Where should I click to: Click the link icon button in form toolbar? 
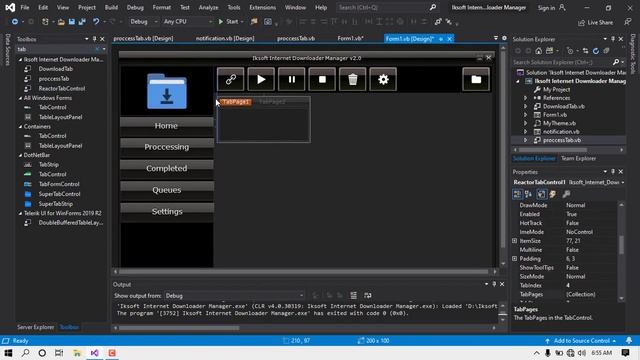pos(231,79)
